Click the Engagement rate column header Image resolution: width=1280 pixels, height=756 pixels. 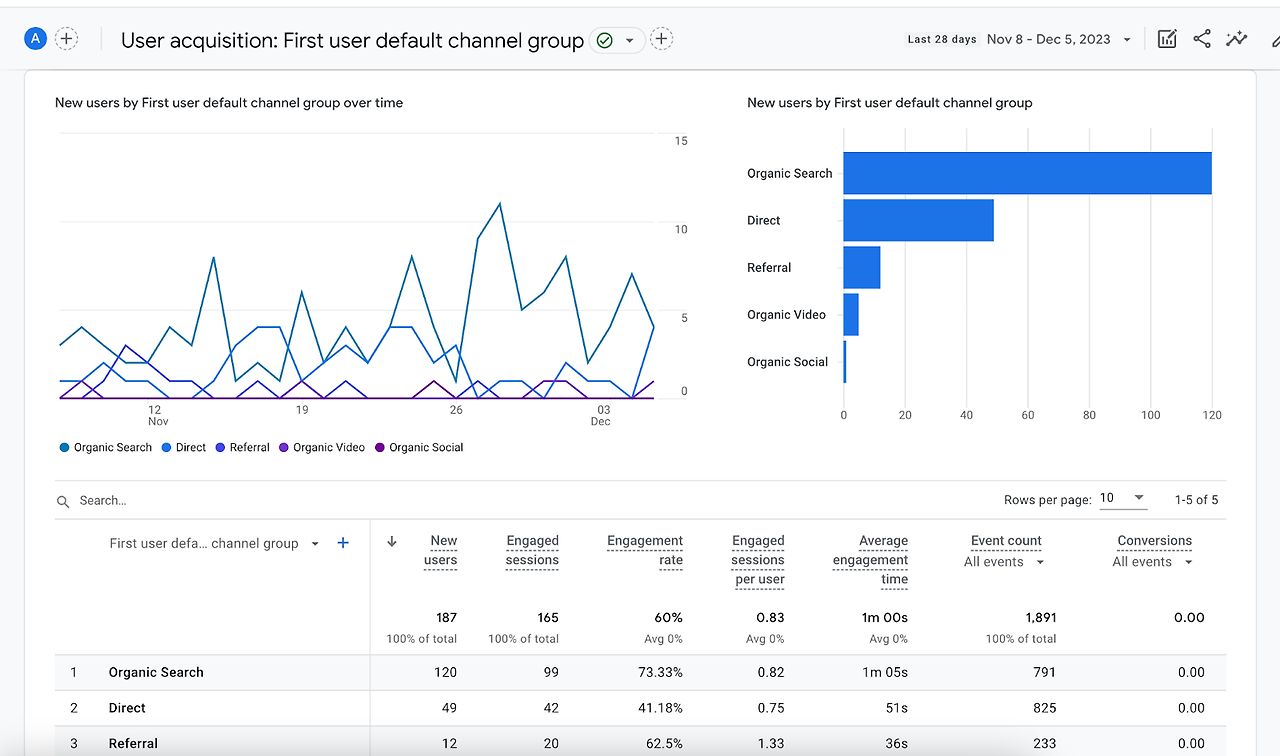(645, 550)
